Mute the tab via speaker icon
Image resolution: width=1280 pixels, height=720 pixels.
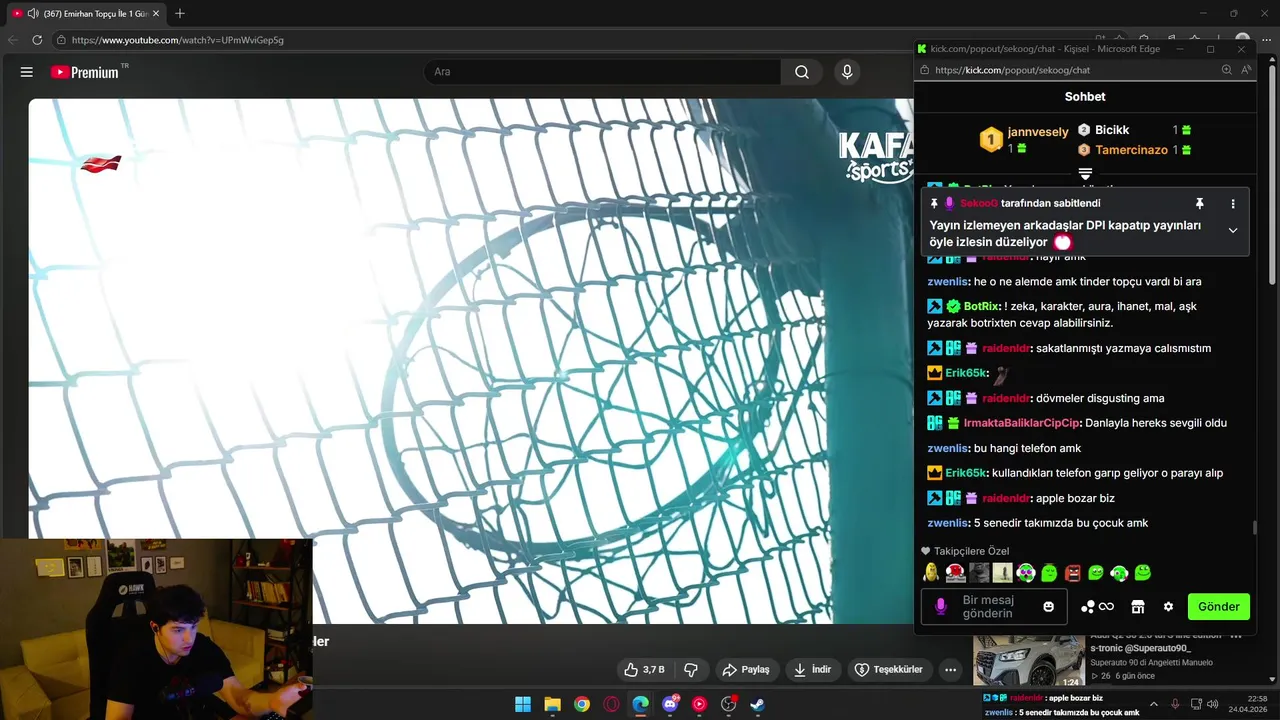click(33, 13)
